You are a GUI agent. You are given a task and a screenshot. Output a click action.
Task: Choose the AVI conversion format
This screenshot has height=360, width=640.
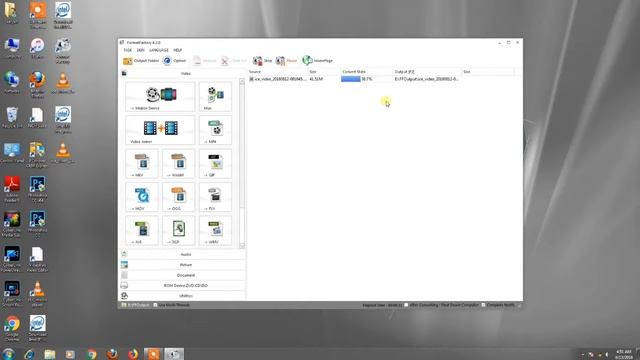click(x=142, y=231)
